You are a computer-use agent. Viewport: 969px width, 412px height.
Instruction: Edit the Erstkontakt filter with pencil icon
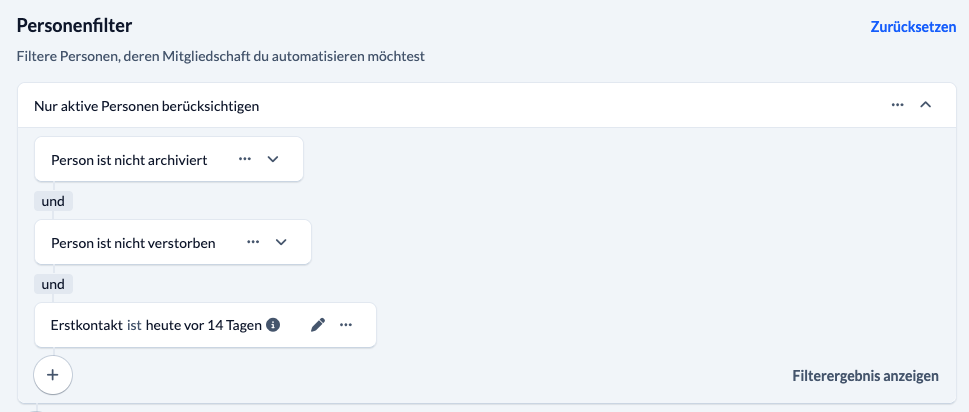[x=318, y=325]
